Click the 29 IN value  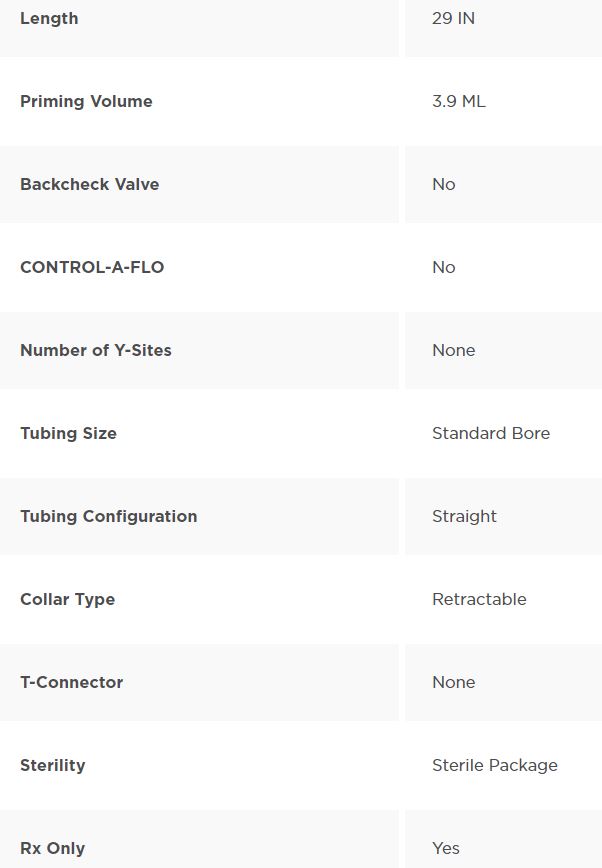pos(453,18)
